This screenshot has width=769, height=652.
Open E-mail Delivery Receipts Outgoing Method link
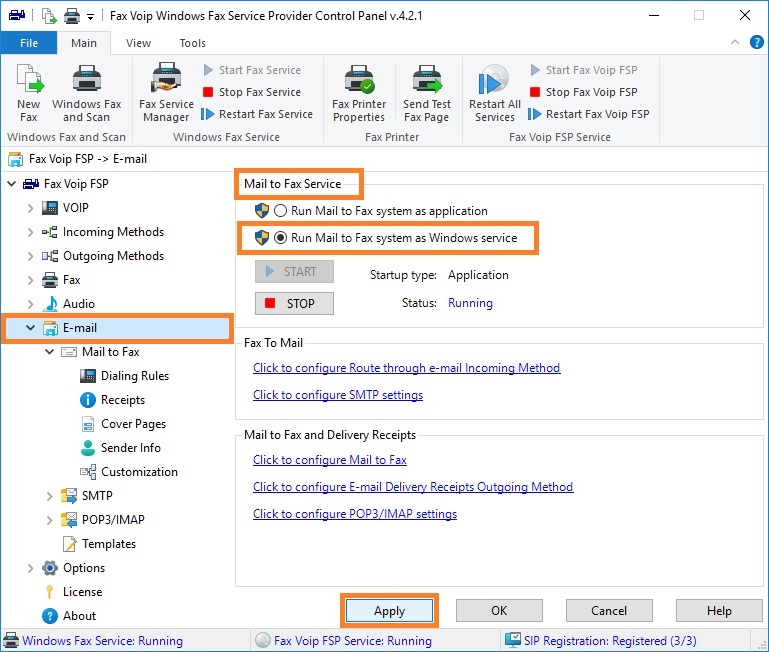coord(413,487)
